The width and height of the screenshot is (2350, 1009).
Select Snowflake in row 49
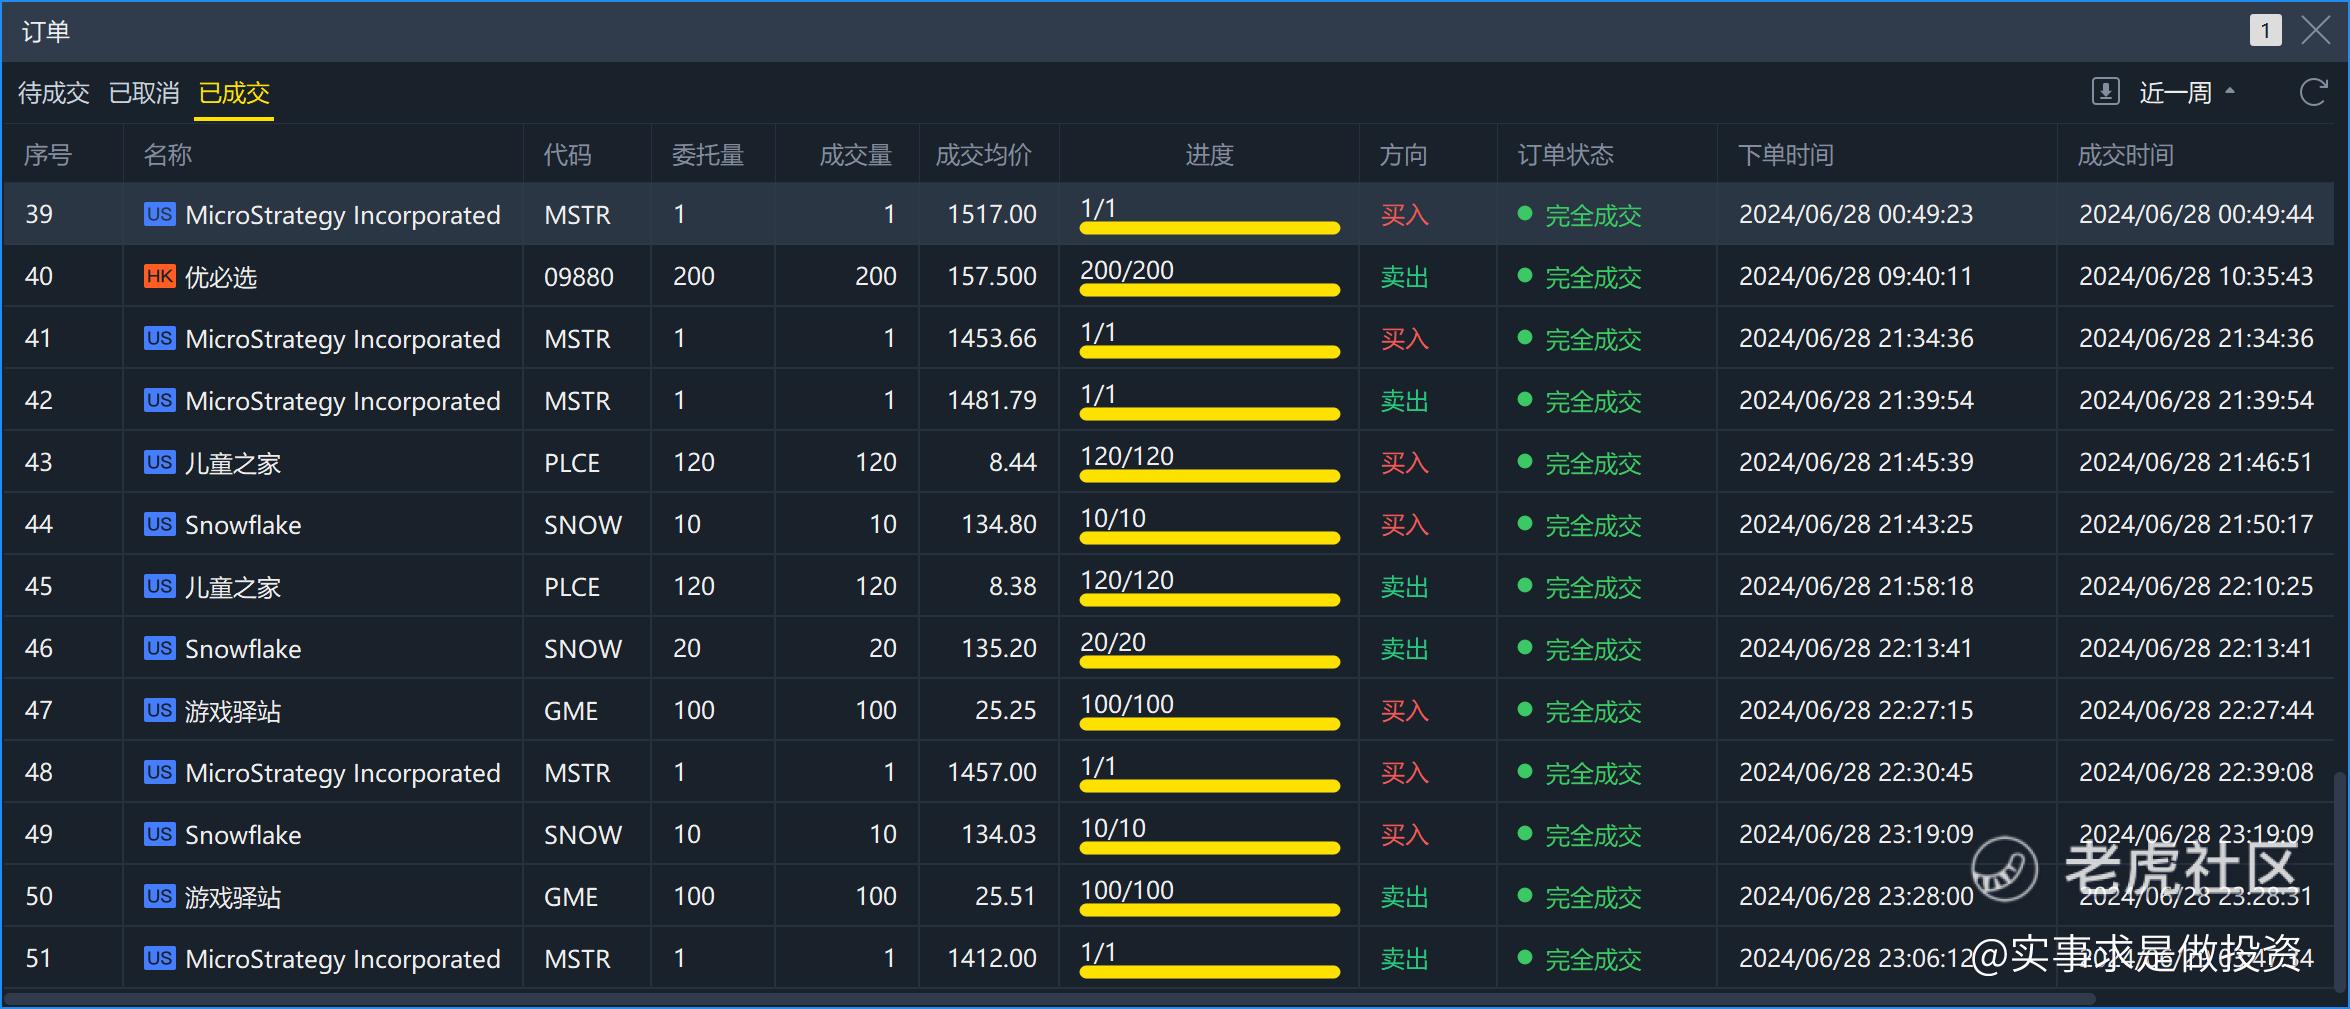[243, 835]
